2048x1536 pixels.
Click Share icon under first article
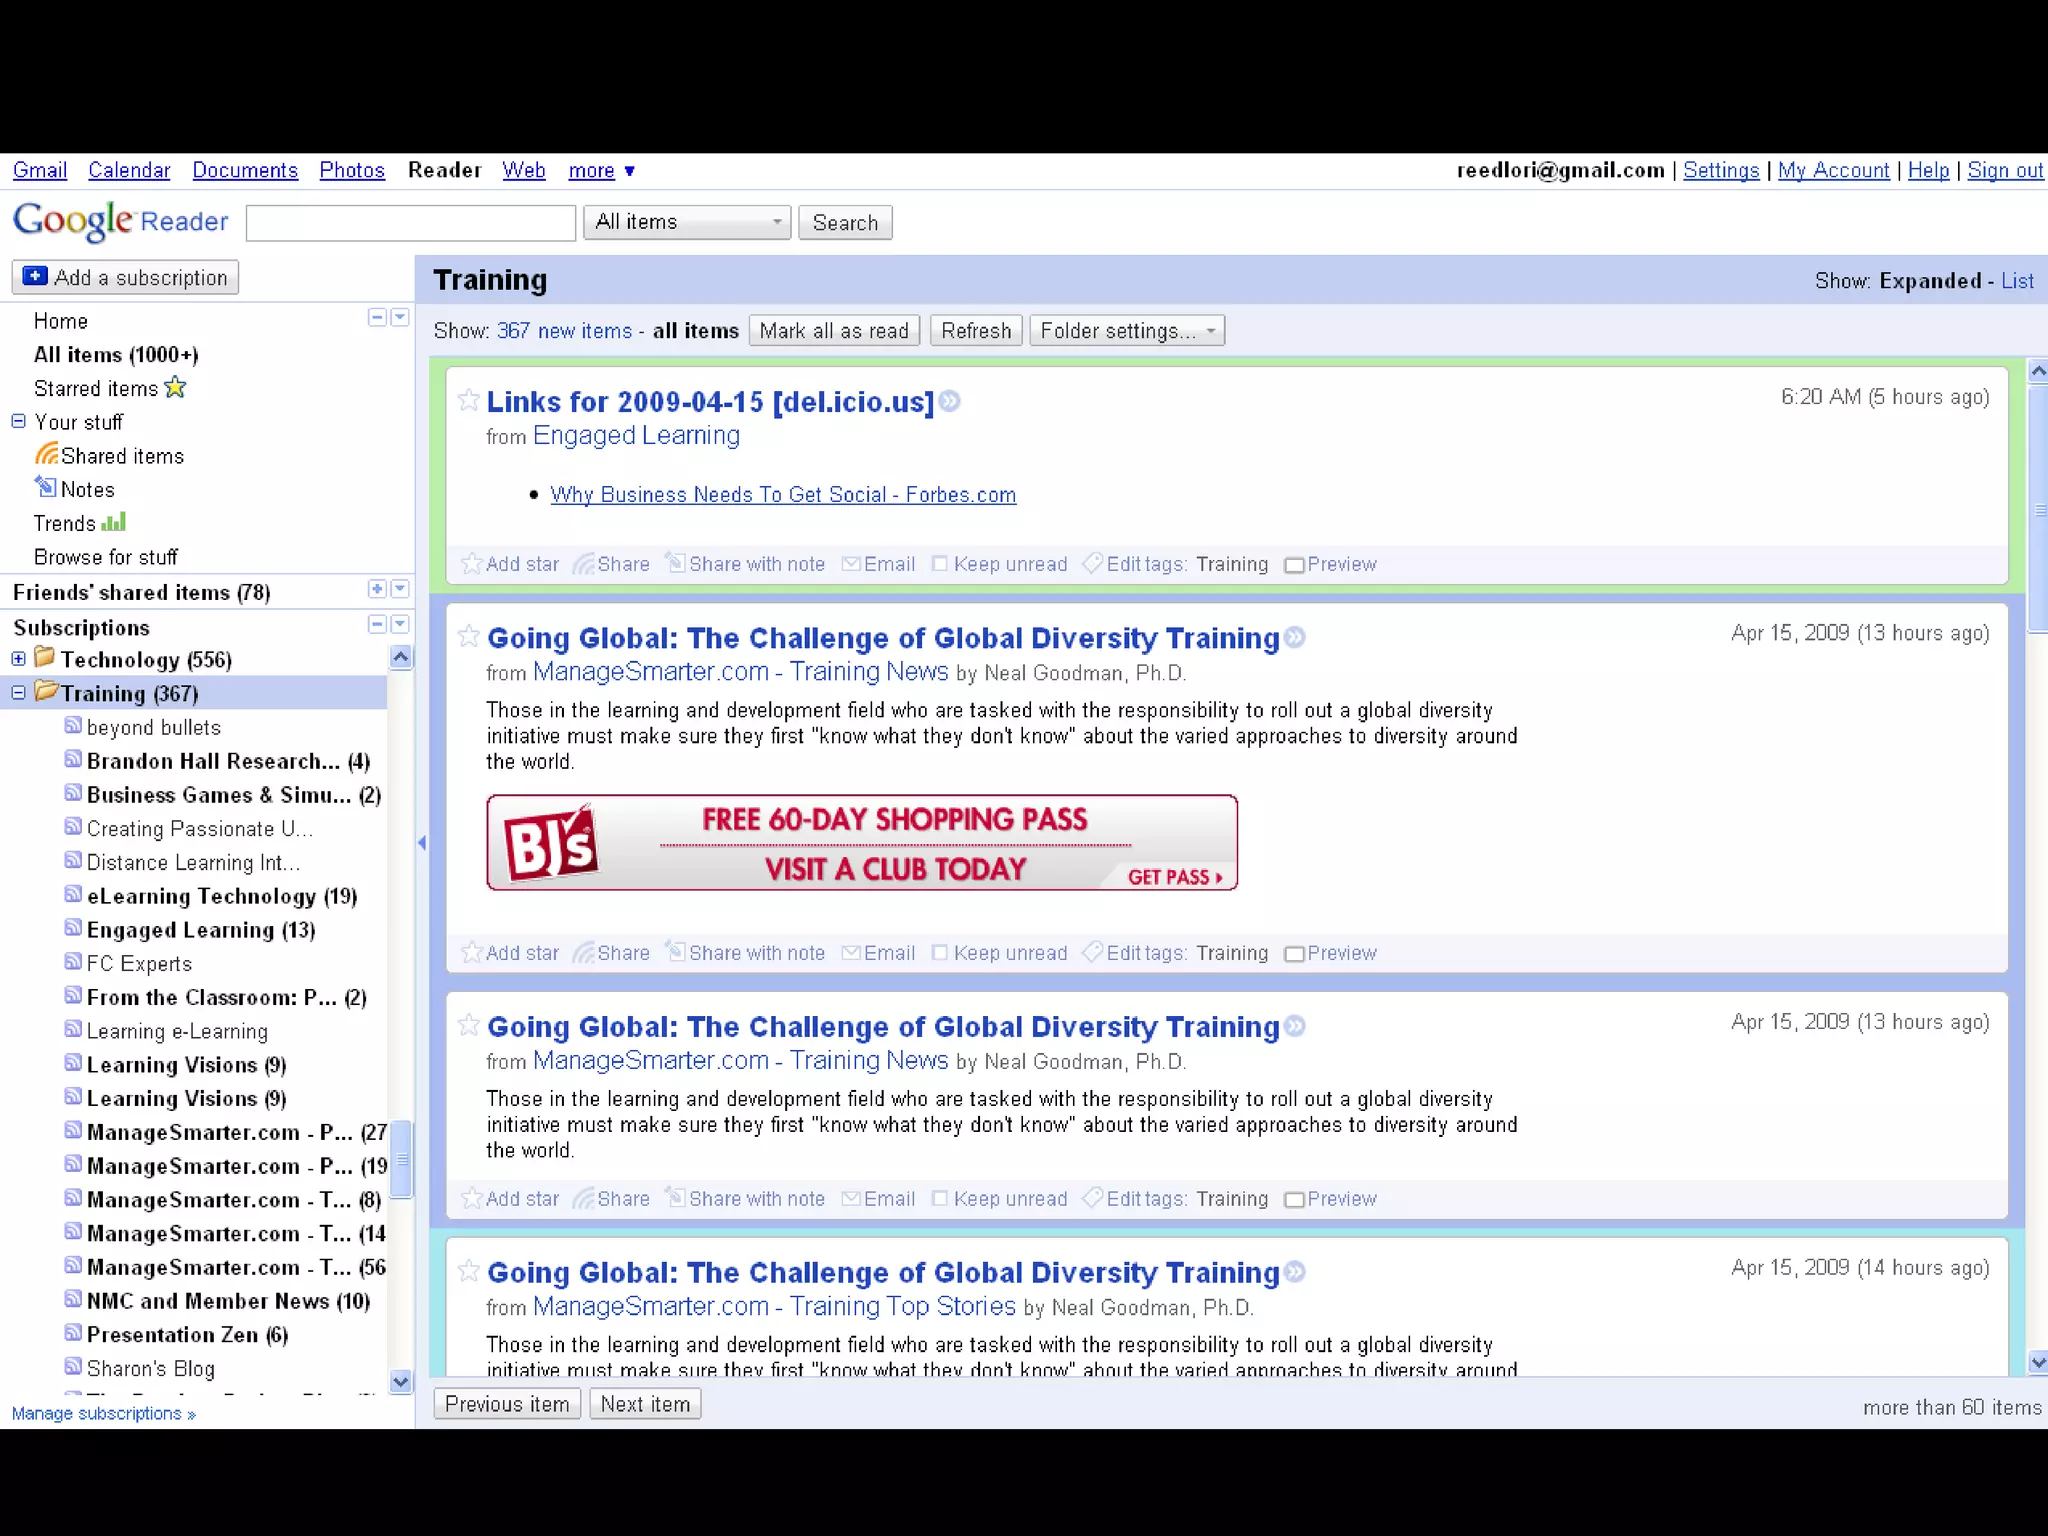click(x=584, y=564)
